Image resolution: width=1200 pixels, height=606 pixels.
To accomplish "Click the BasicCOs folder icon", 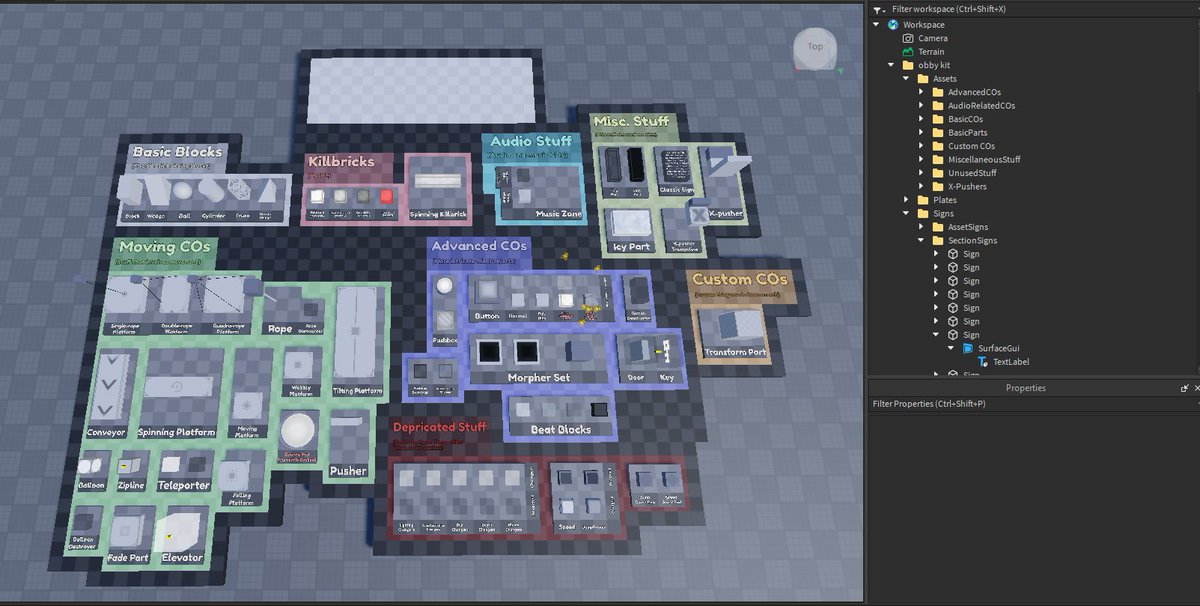I will [937, 119].
